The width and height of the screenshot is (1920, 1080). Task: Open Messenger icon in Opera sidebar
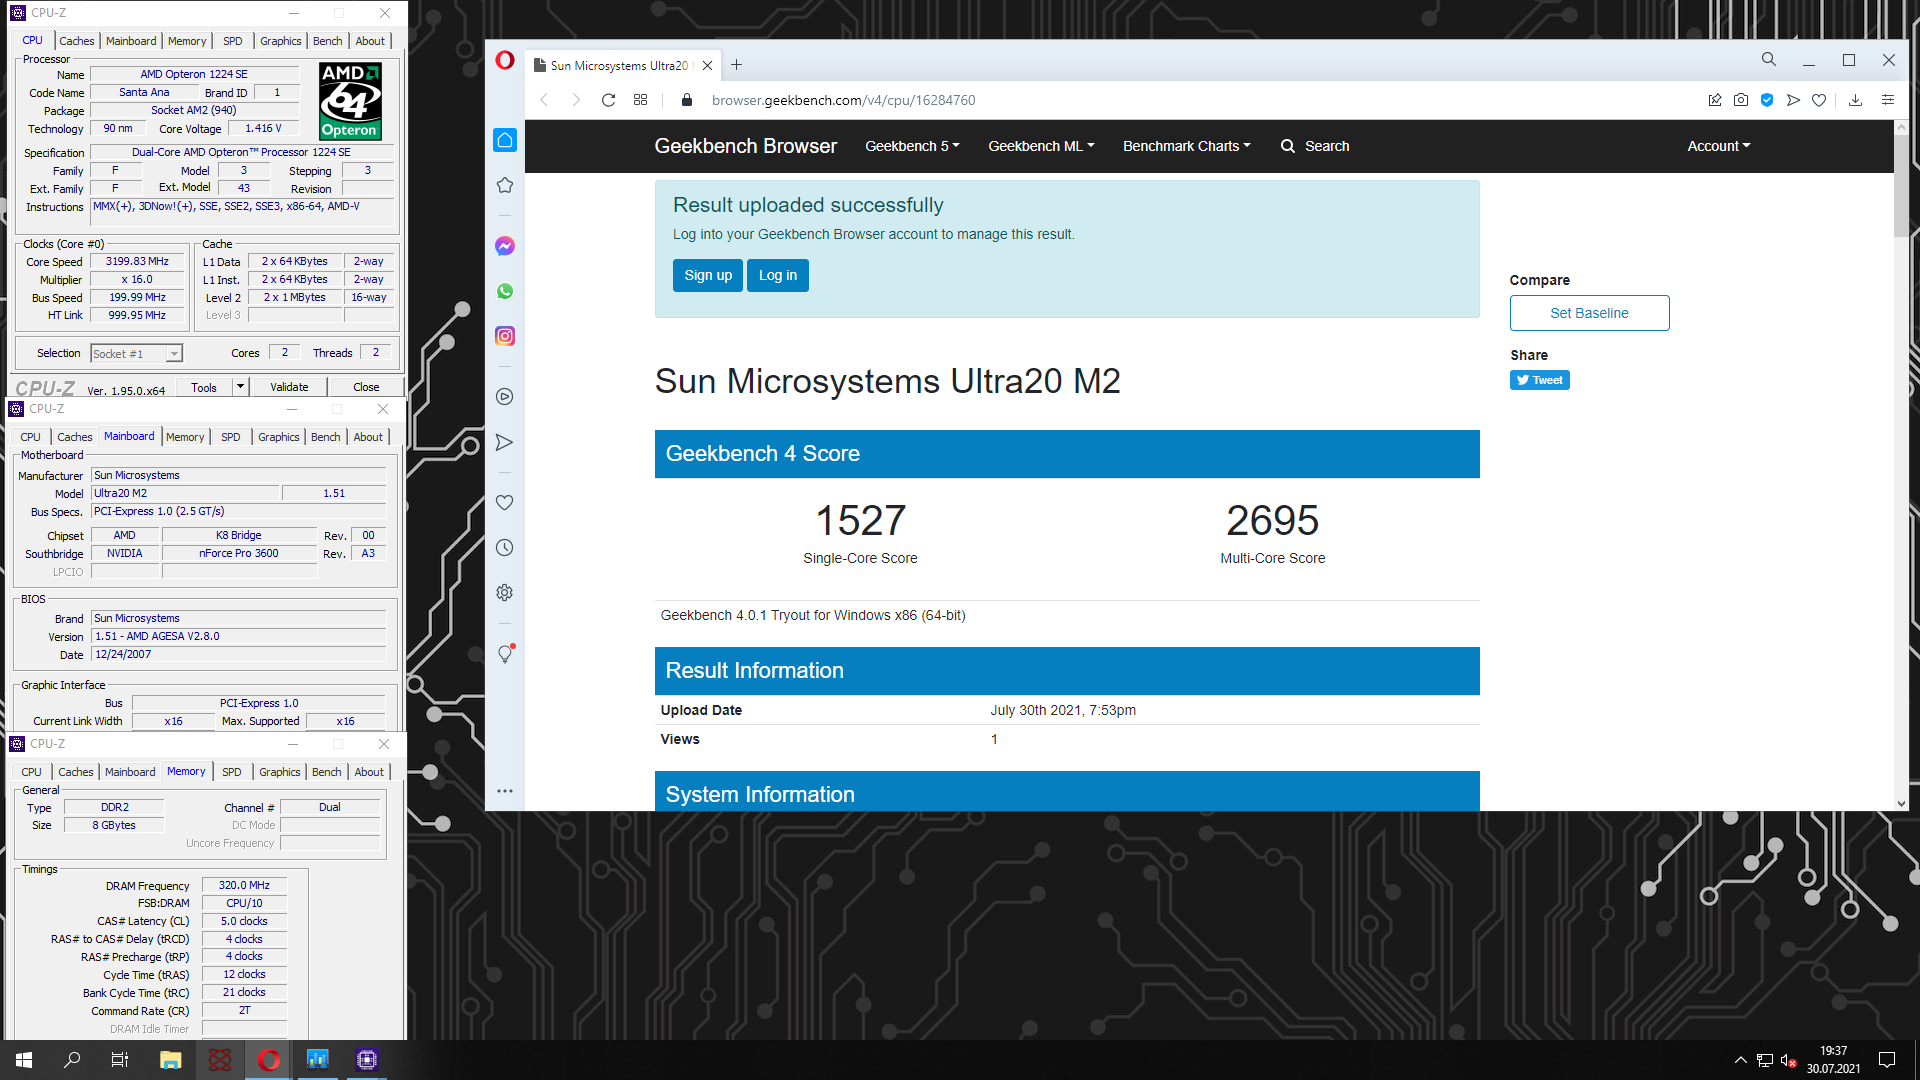[x=505, y=246]
